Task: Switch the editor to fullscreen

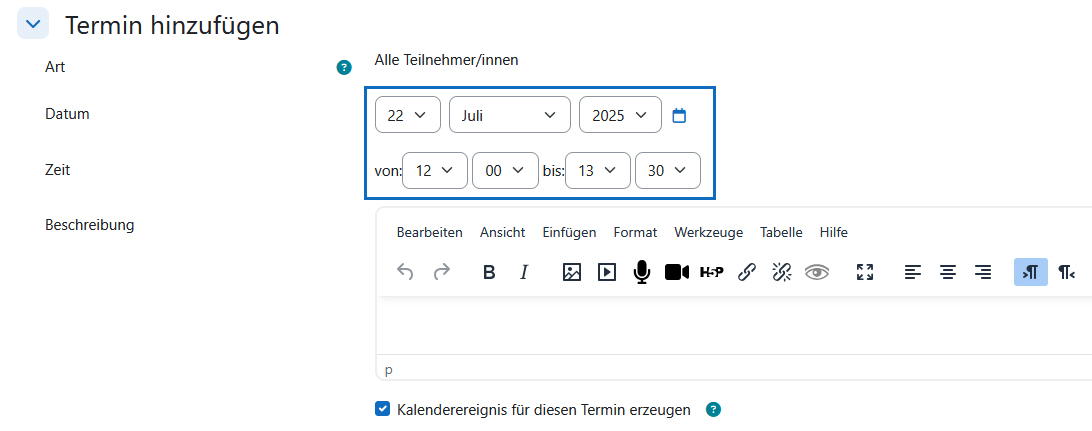Action: pyautogui.click(x=865, y=272)
